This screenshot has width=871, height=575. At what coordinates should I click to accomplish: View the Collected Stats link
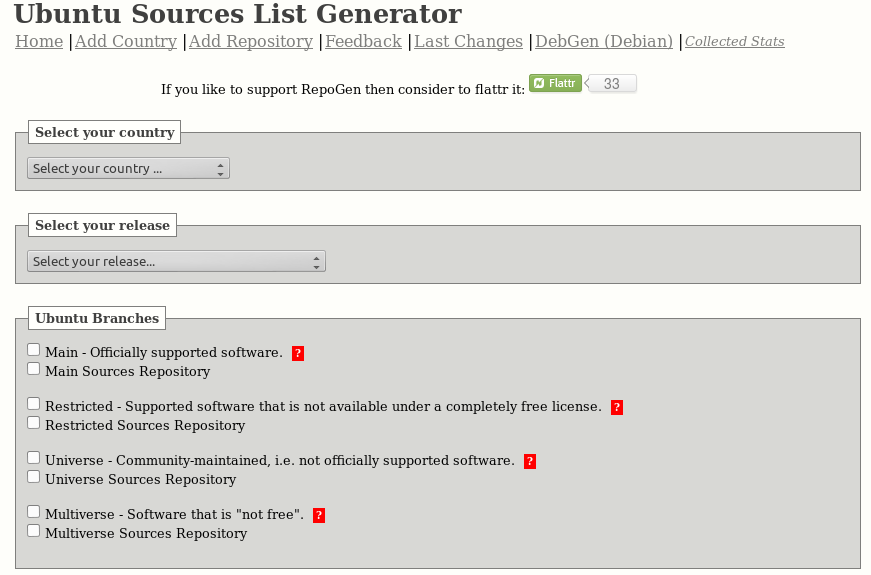coord(734,42)
